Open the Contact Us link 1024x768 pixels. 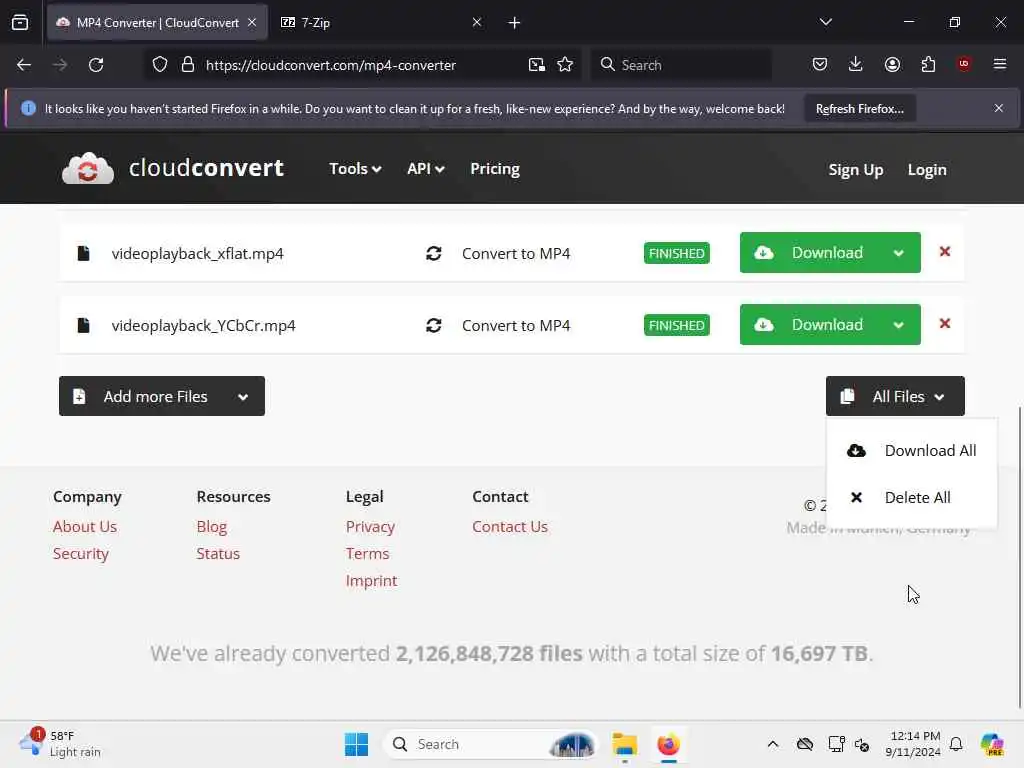pos(510,527)
